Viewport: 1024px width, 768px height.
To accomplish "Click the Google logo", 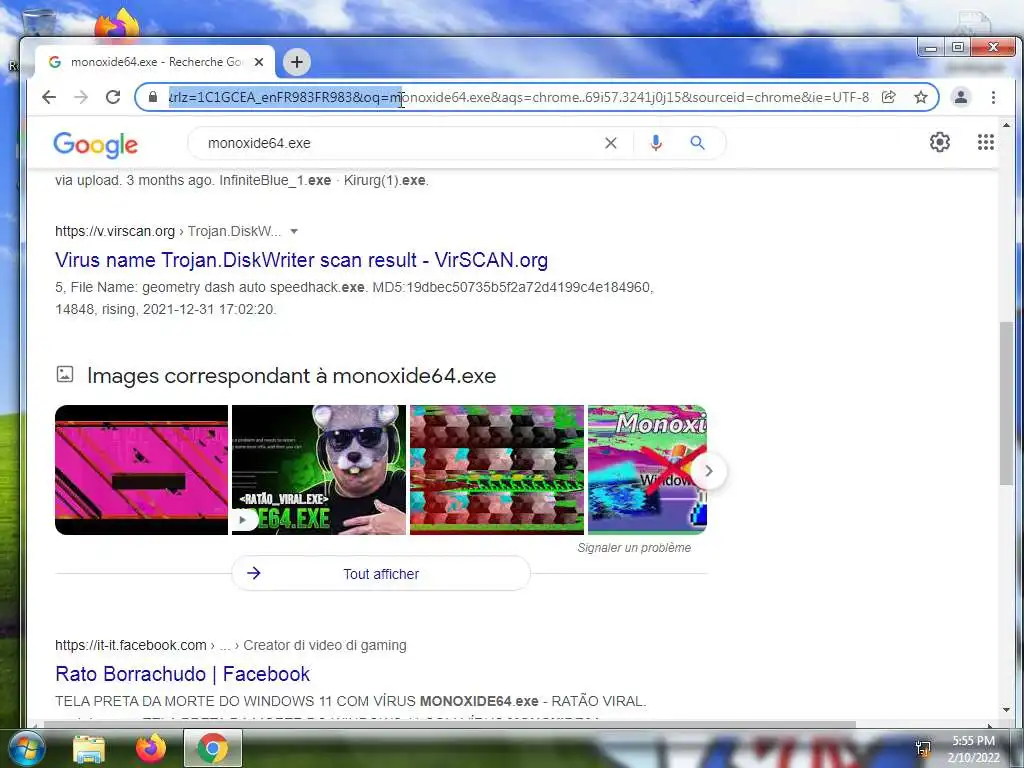I will pos(95,144).
